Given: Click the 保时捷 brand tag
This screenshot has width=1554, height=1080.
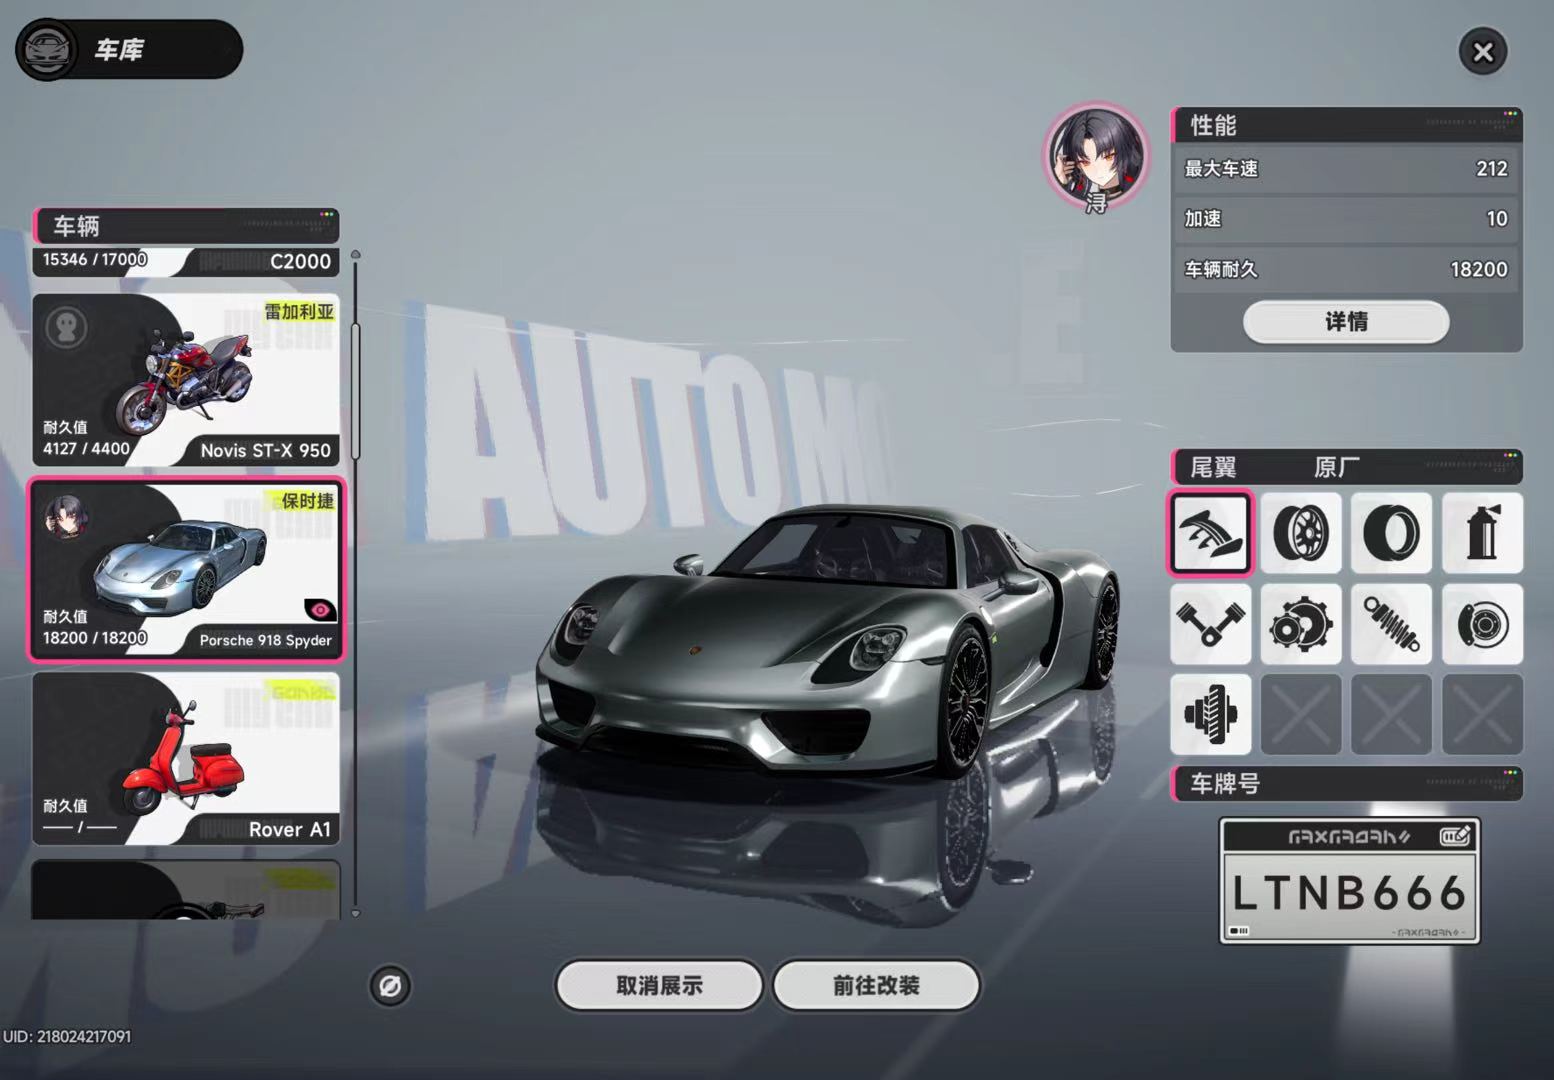Looking at the screenshot, I should coord(307,501).
